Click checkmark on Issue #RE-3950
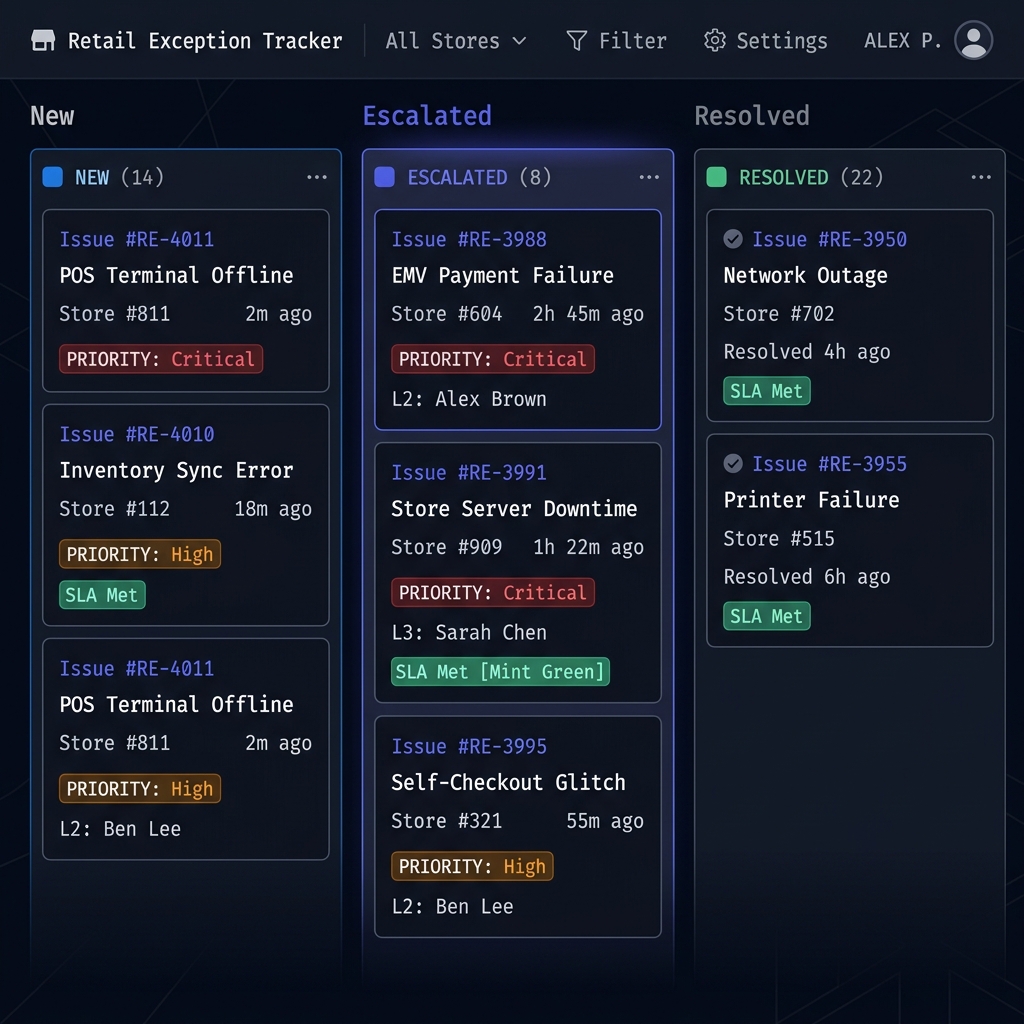Screen dimensions: 1024x1024 coord(733,239)
